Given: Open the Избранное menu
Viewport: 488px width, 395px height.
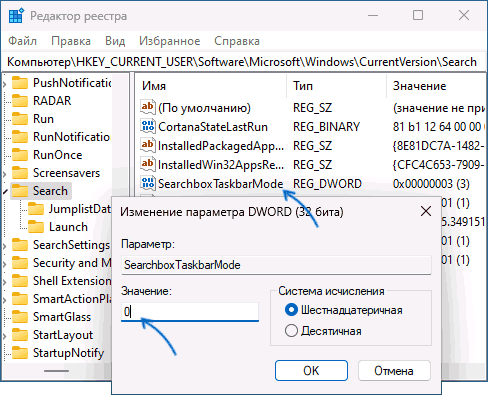Looking at the screenshot, I should click(x=170, y=41).
